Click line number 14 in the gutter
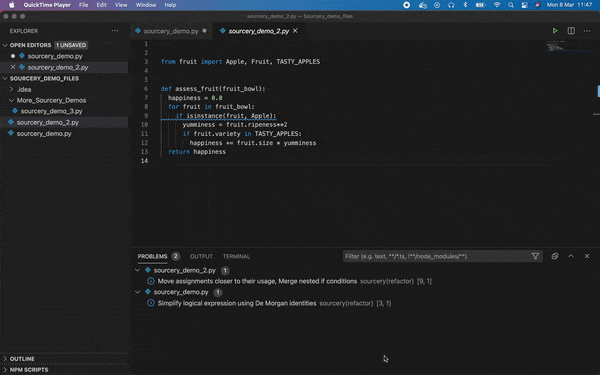The width and height of the screenshot is (600, 375). tap(144, 161)
